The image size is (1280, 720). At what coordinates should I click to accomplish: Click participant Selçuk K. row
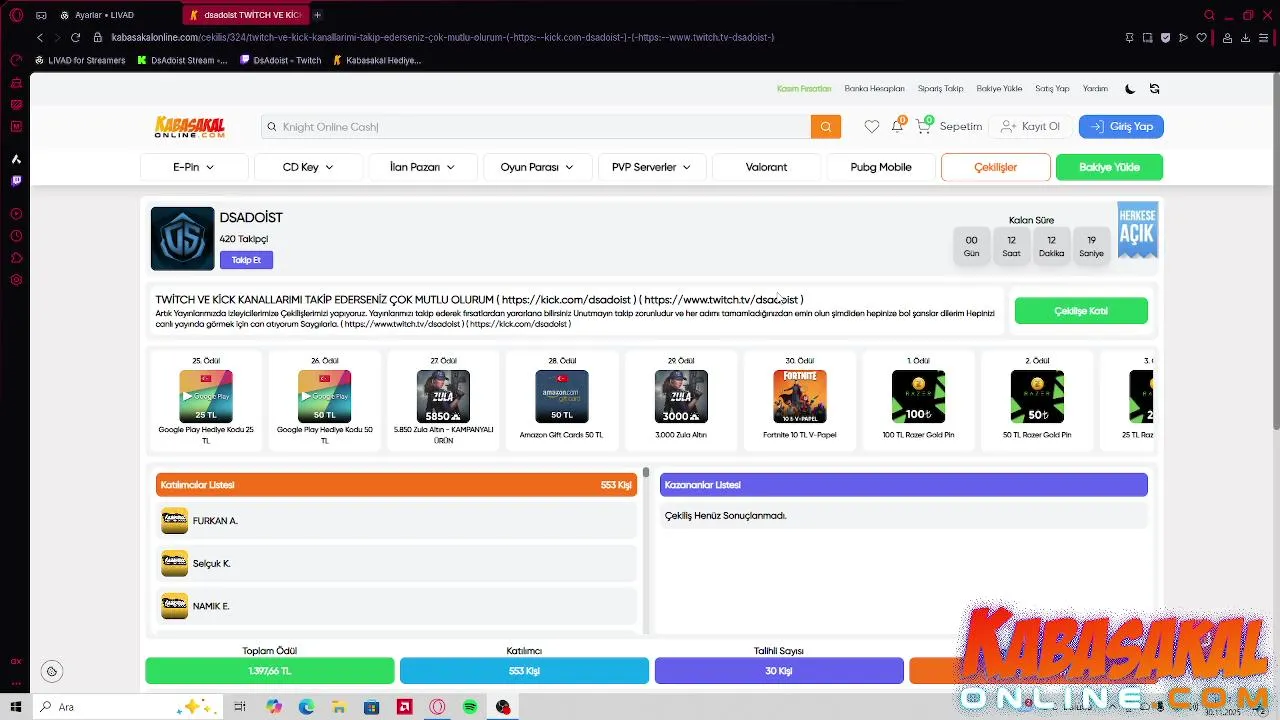click(x=396, y=564)
